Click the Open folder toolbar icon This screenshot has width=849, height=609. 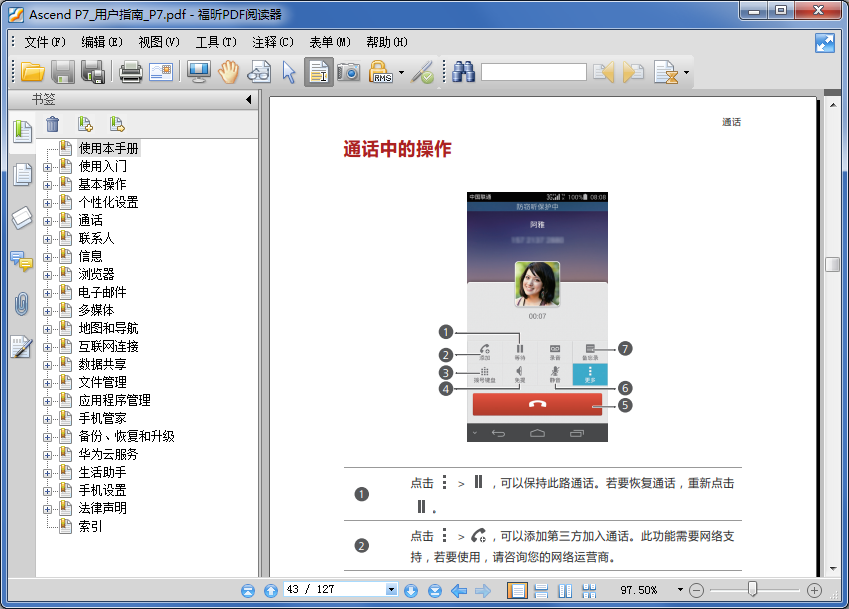point(32,72)
